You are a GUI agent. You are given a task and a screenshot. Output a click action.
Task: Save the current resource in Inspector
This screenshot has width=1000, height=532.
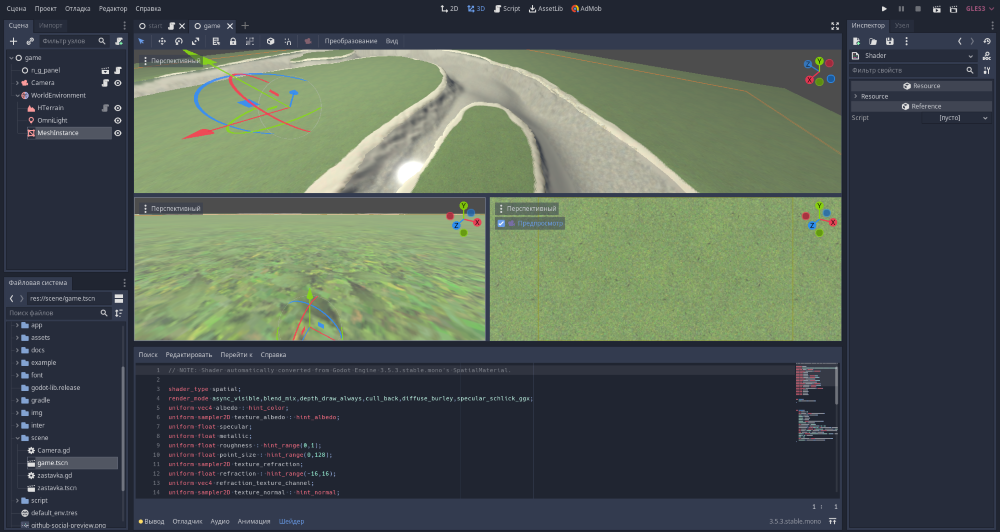click(890, 41)
